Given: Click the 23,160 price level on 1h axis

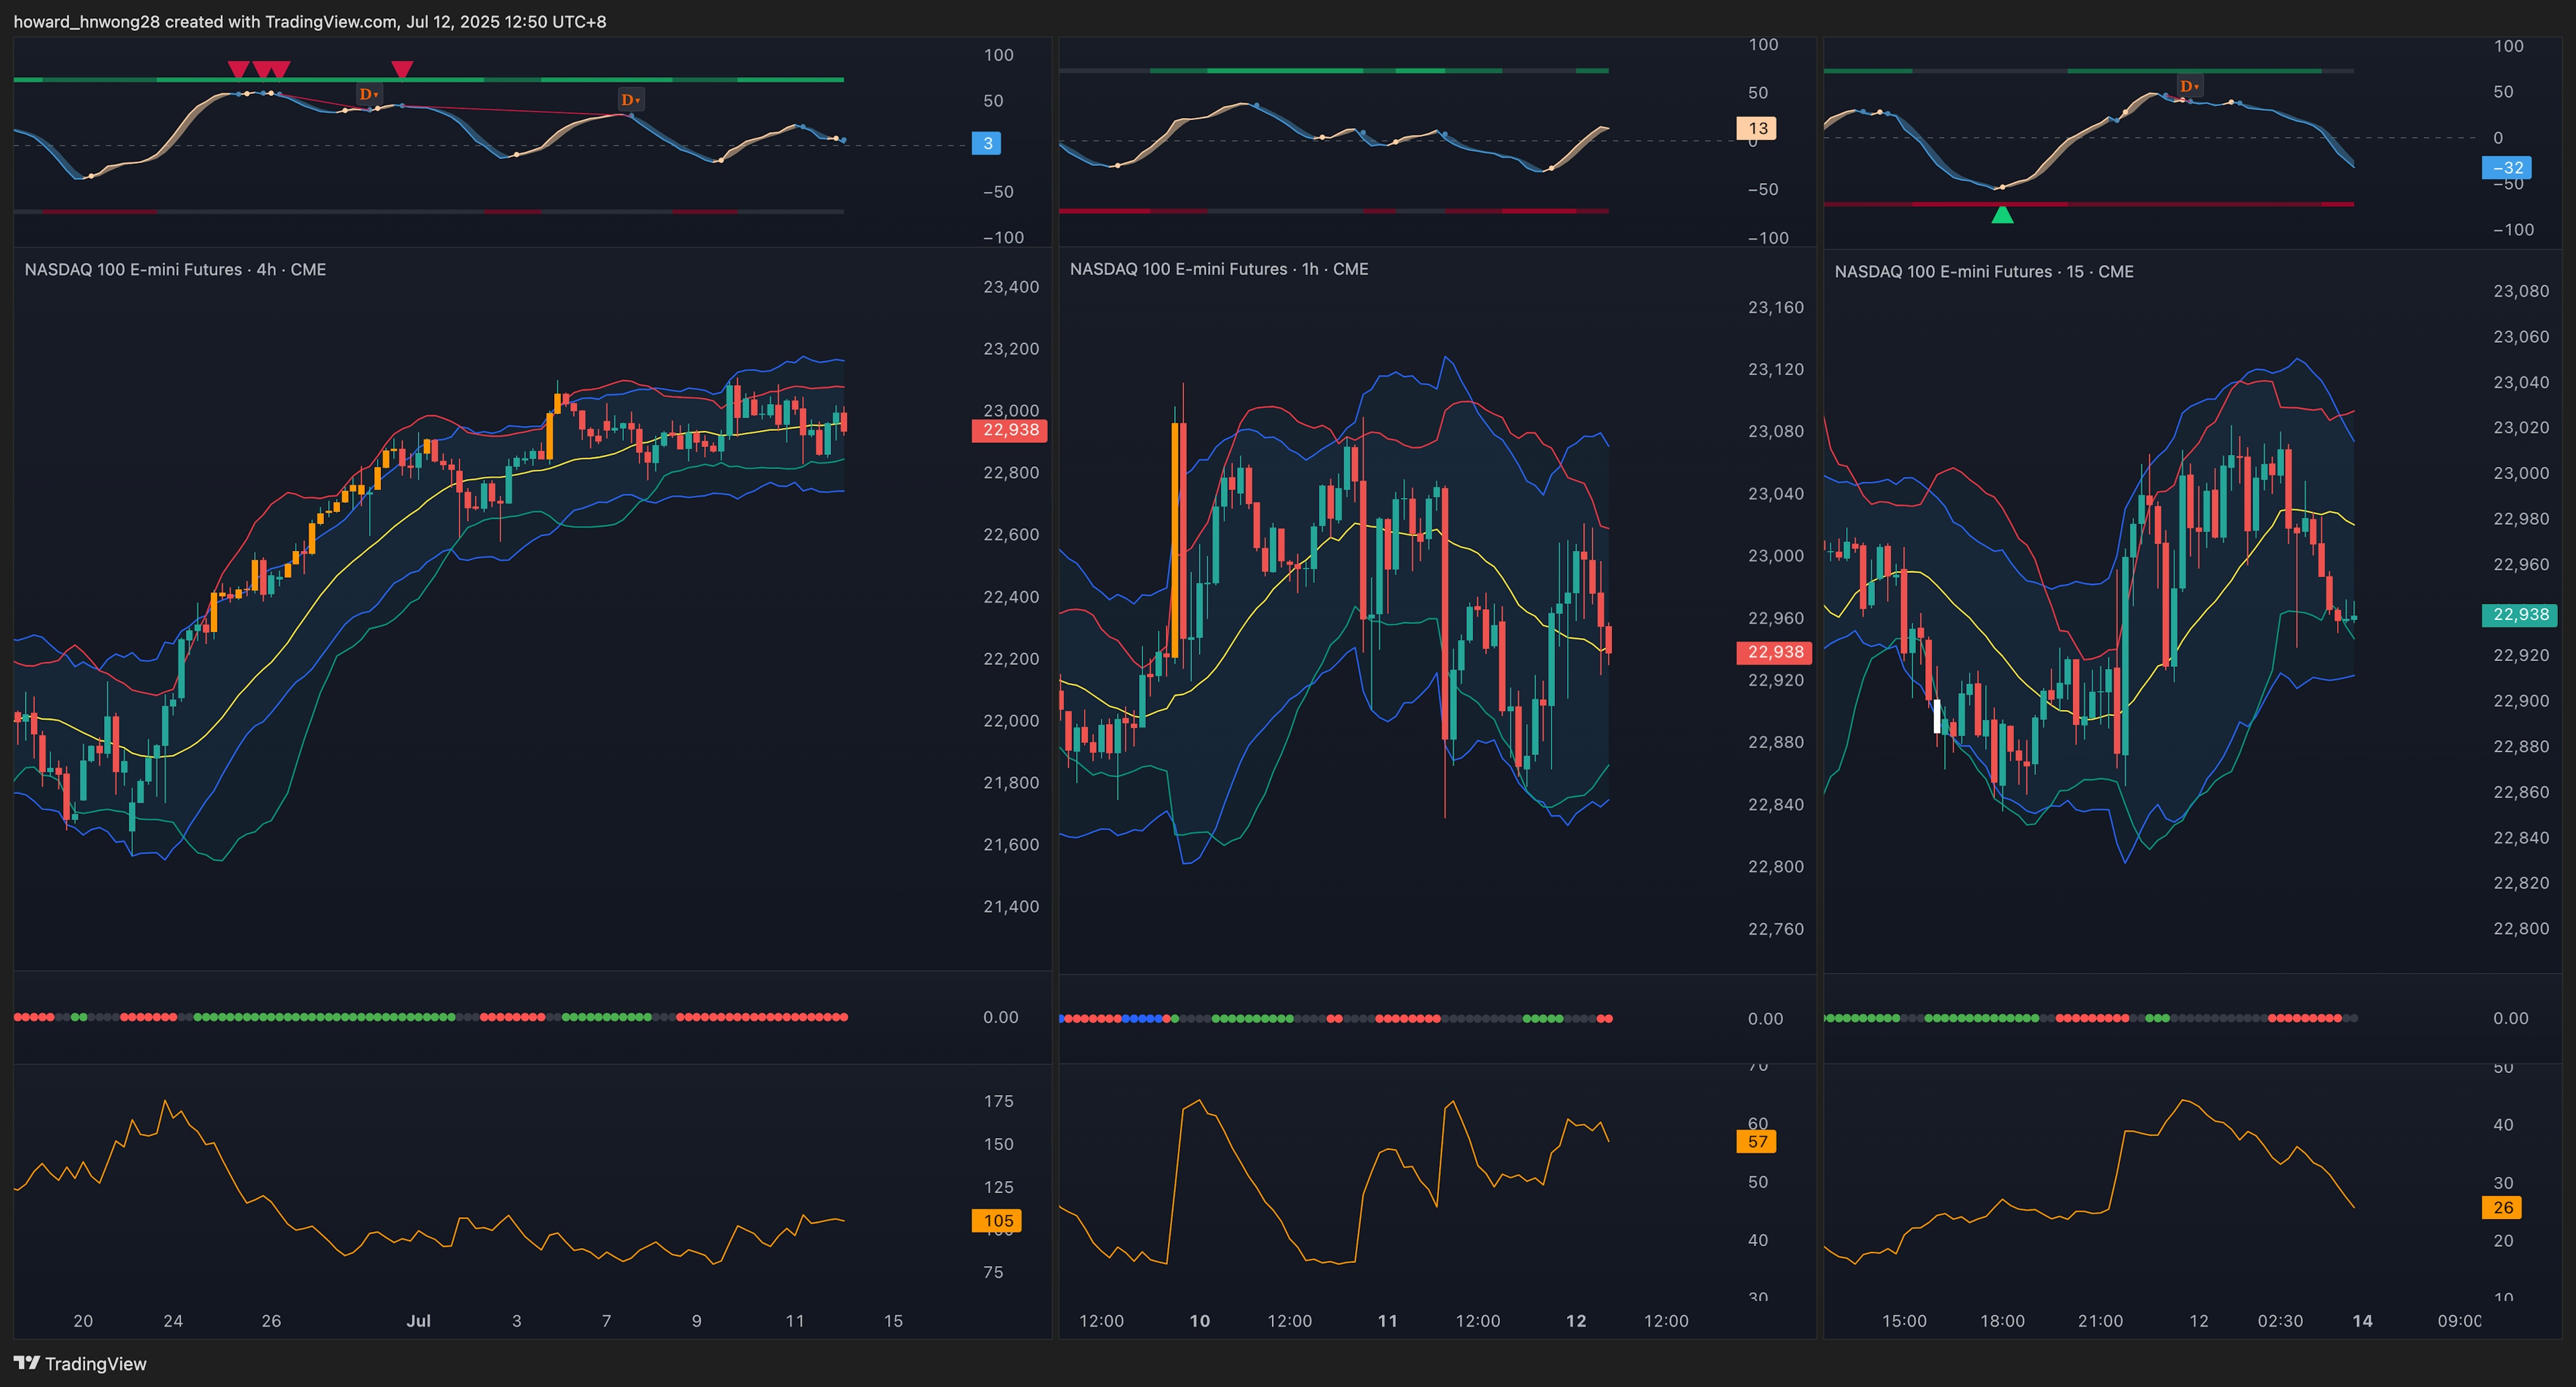Looking at the screenshot, I should (1776, 307).
